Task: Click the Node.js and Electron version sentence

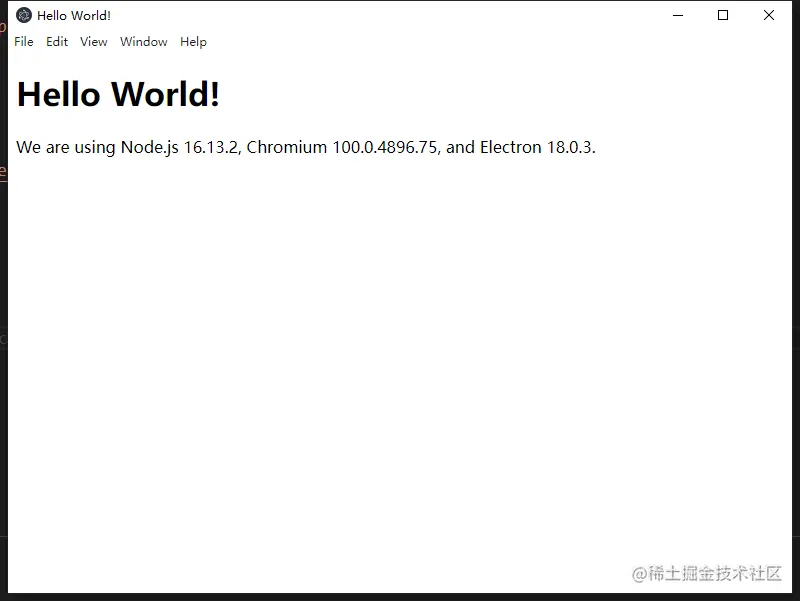Action: (x=306, y=147)
